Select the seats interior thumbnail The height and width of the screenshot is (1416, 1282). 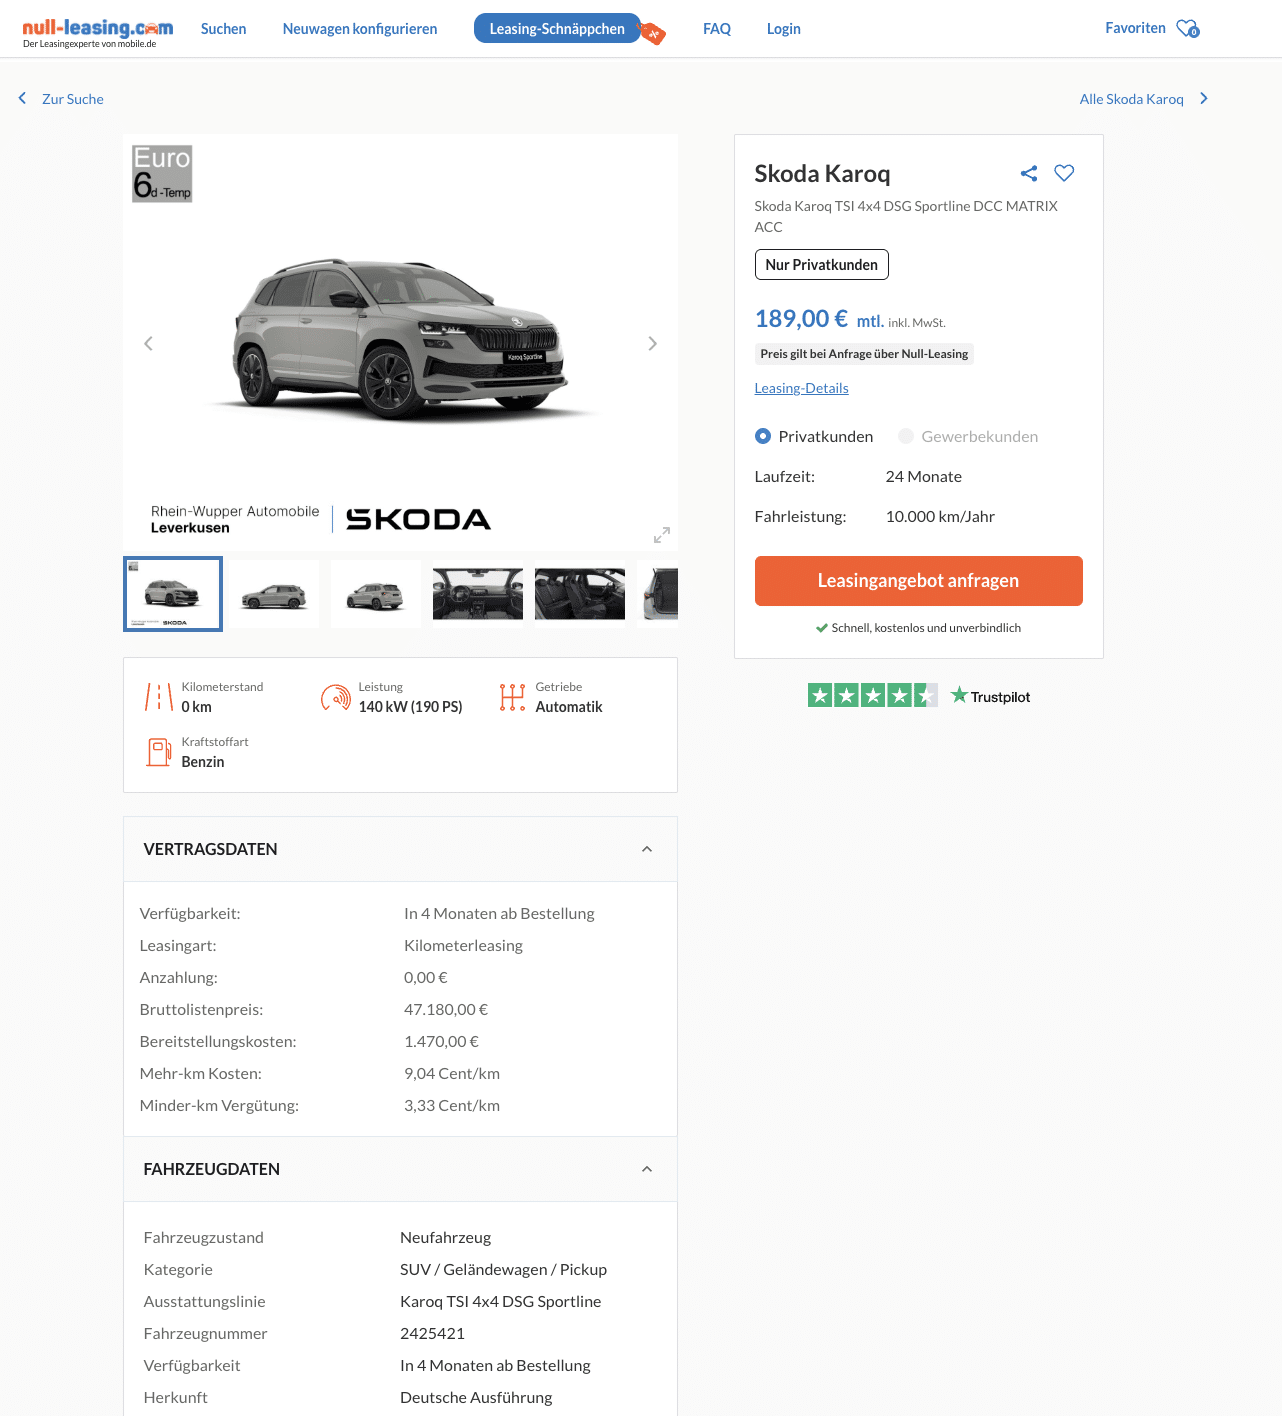[580, 594]
